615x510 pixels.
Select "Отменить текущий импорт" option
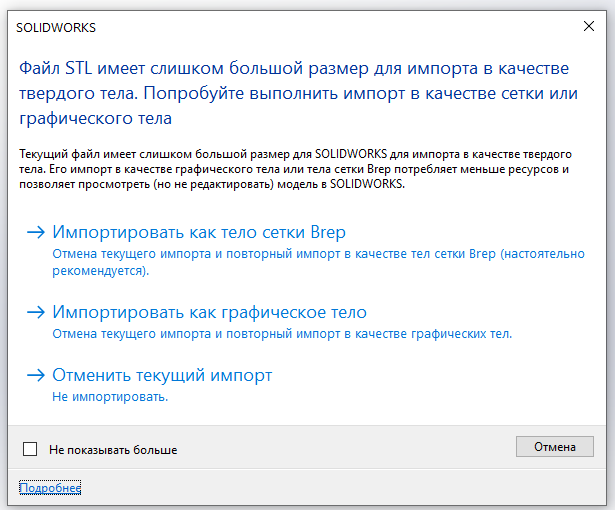tap(162, 376)
